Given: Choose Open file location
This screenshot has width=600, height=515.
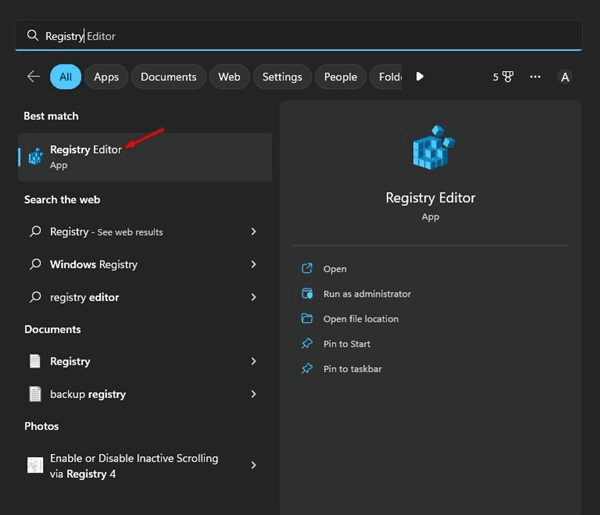Looking at the screenshot, I should pyautogui.click(x=361, y=319).
